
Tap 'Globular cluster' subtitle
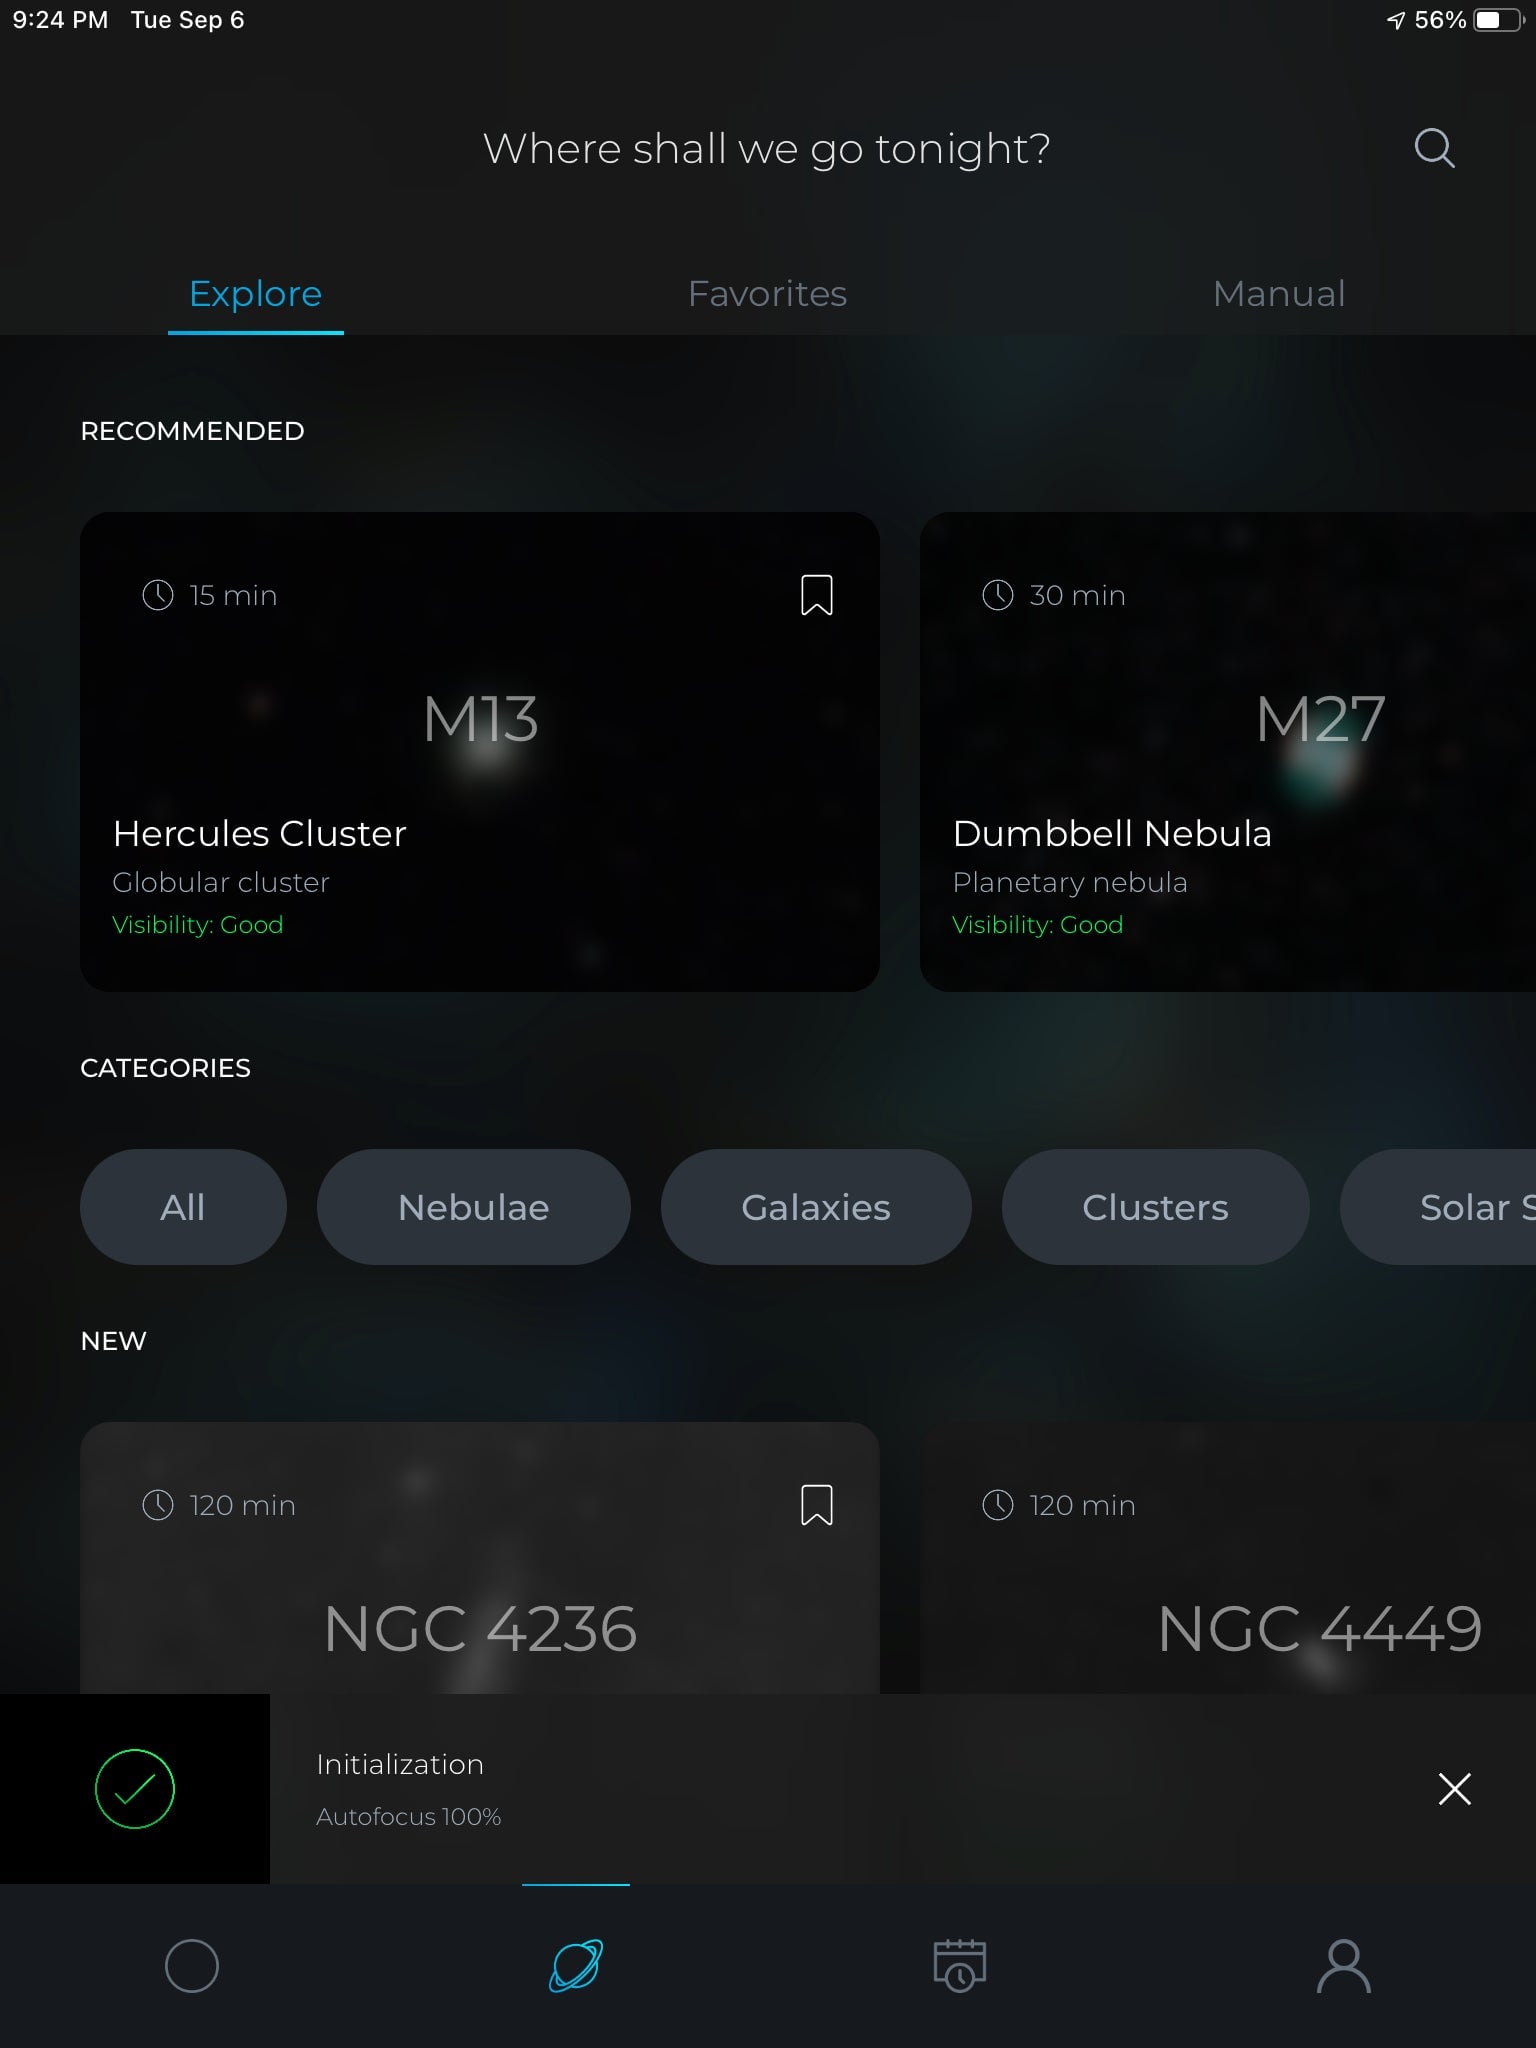point(221,883)
